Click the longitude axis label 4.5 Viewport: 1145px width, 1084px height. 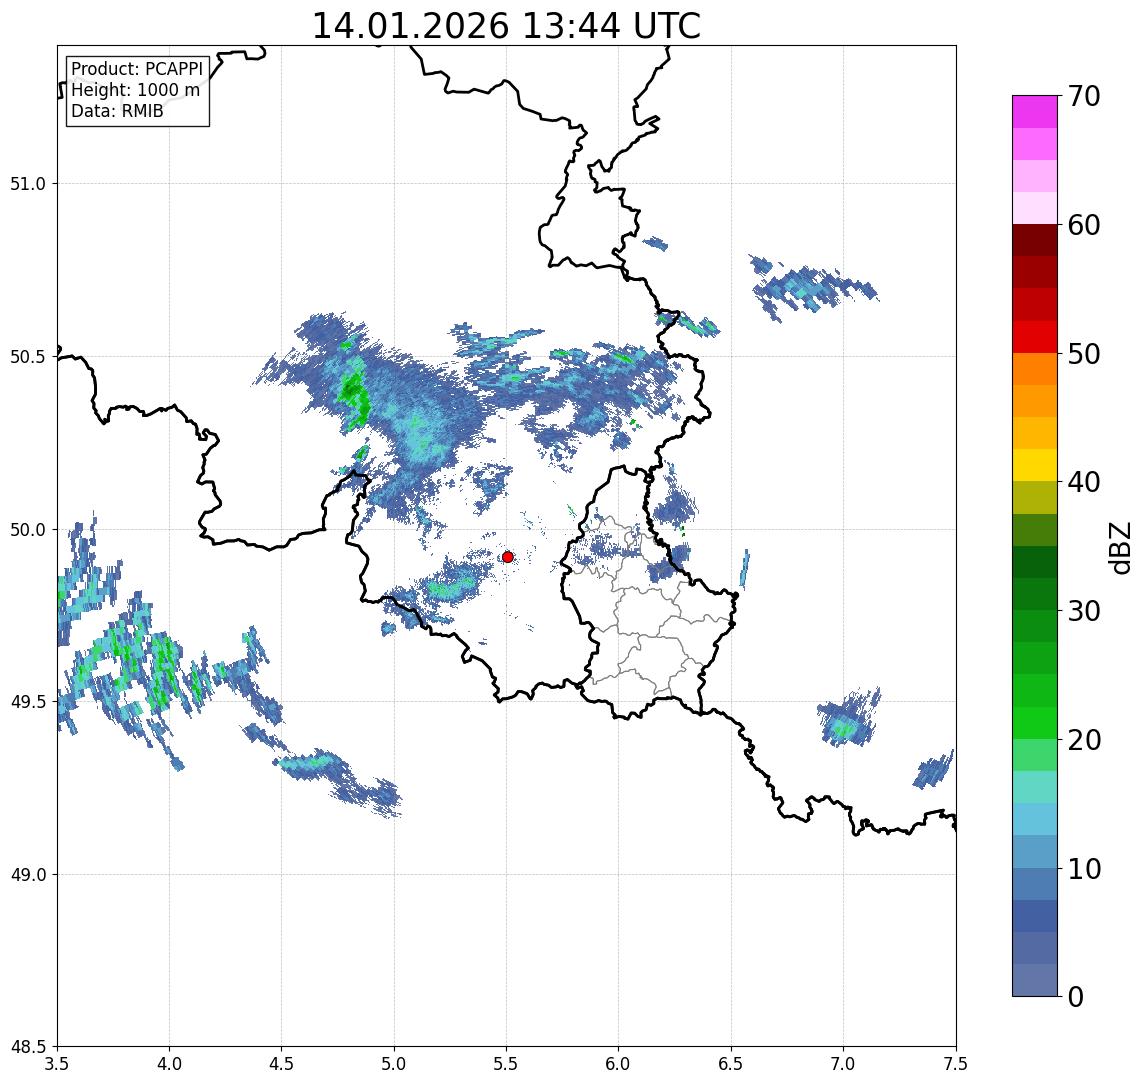(x=282, y=1064)
